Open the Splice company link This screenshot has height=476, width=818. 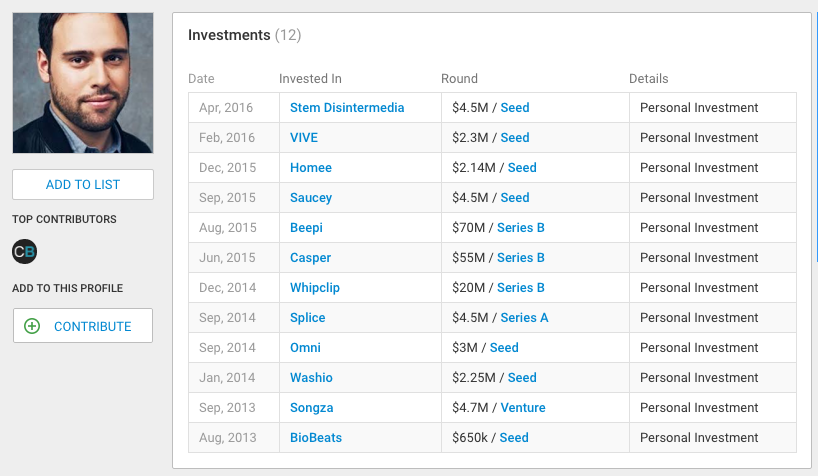pos(308,318)
